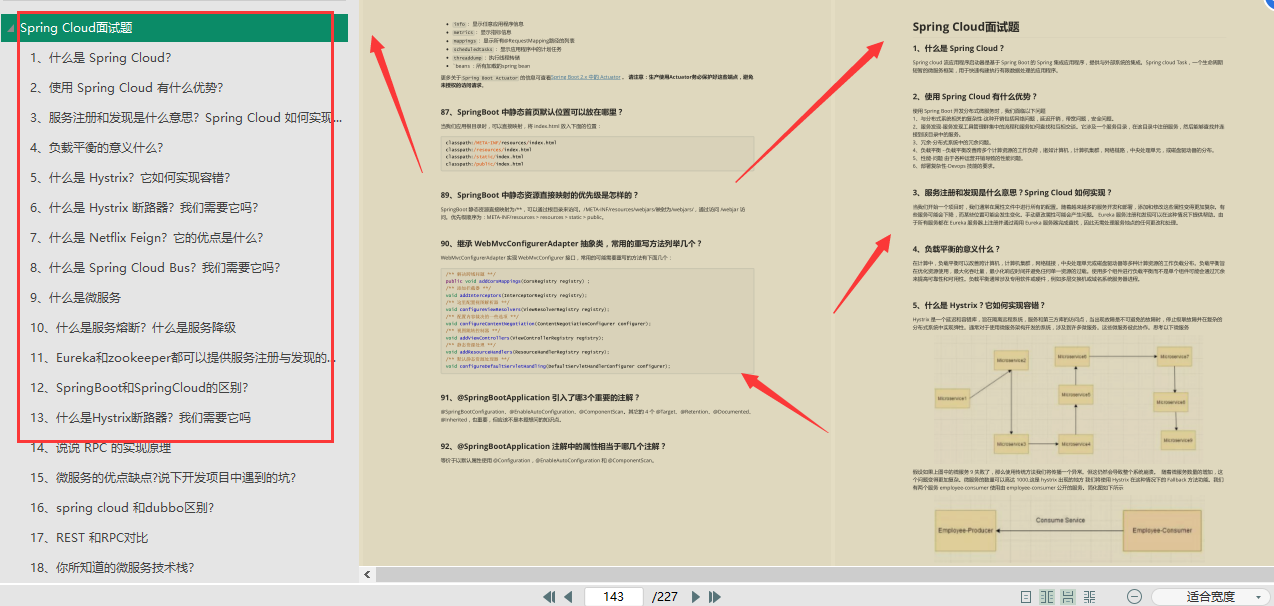Open bookmark 14、说说 RPC 的实现原理
The height and width of the screenshot is (606, 1274).
pyautogui.click(x=100, y=448)
